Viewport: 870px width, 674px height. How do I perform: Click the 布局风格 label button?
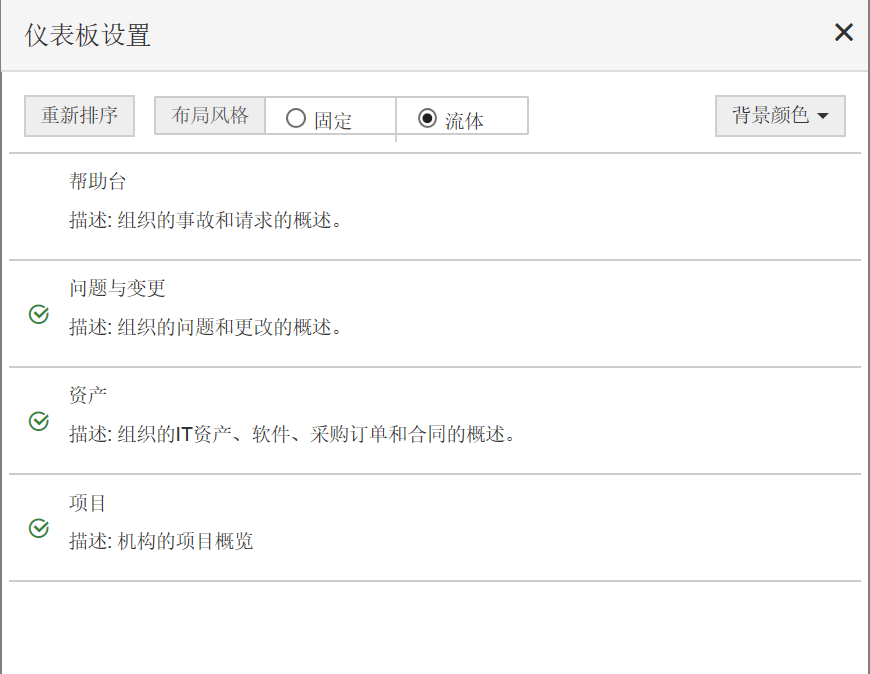point(210,116)
